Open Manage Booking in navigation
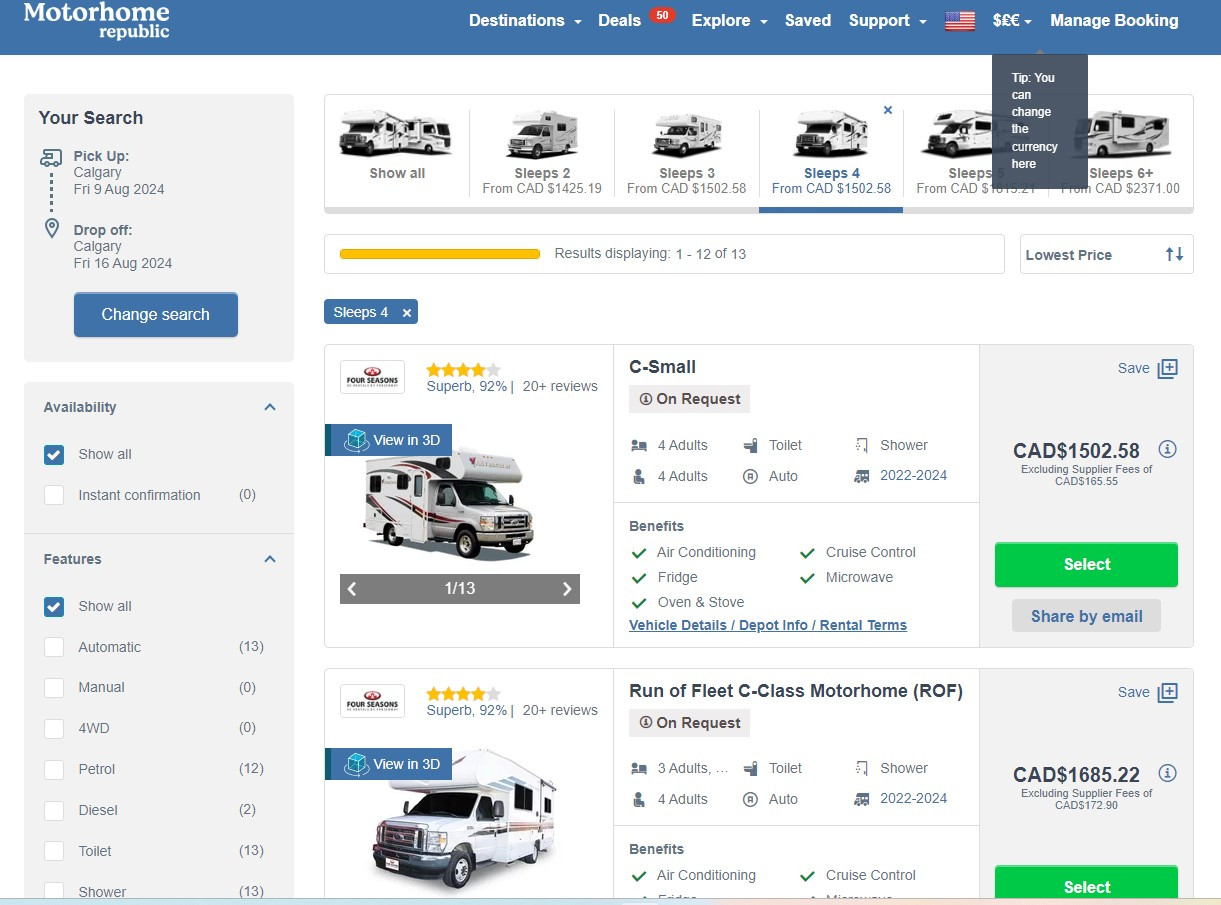Viewport: 1221px width, 905px height. [x=1114, y=20]
